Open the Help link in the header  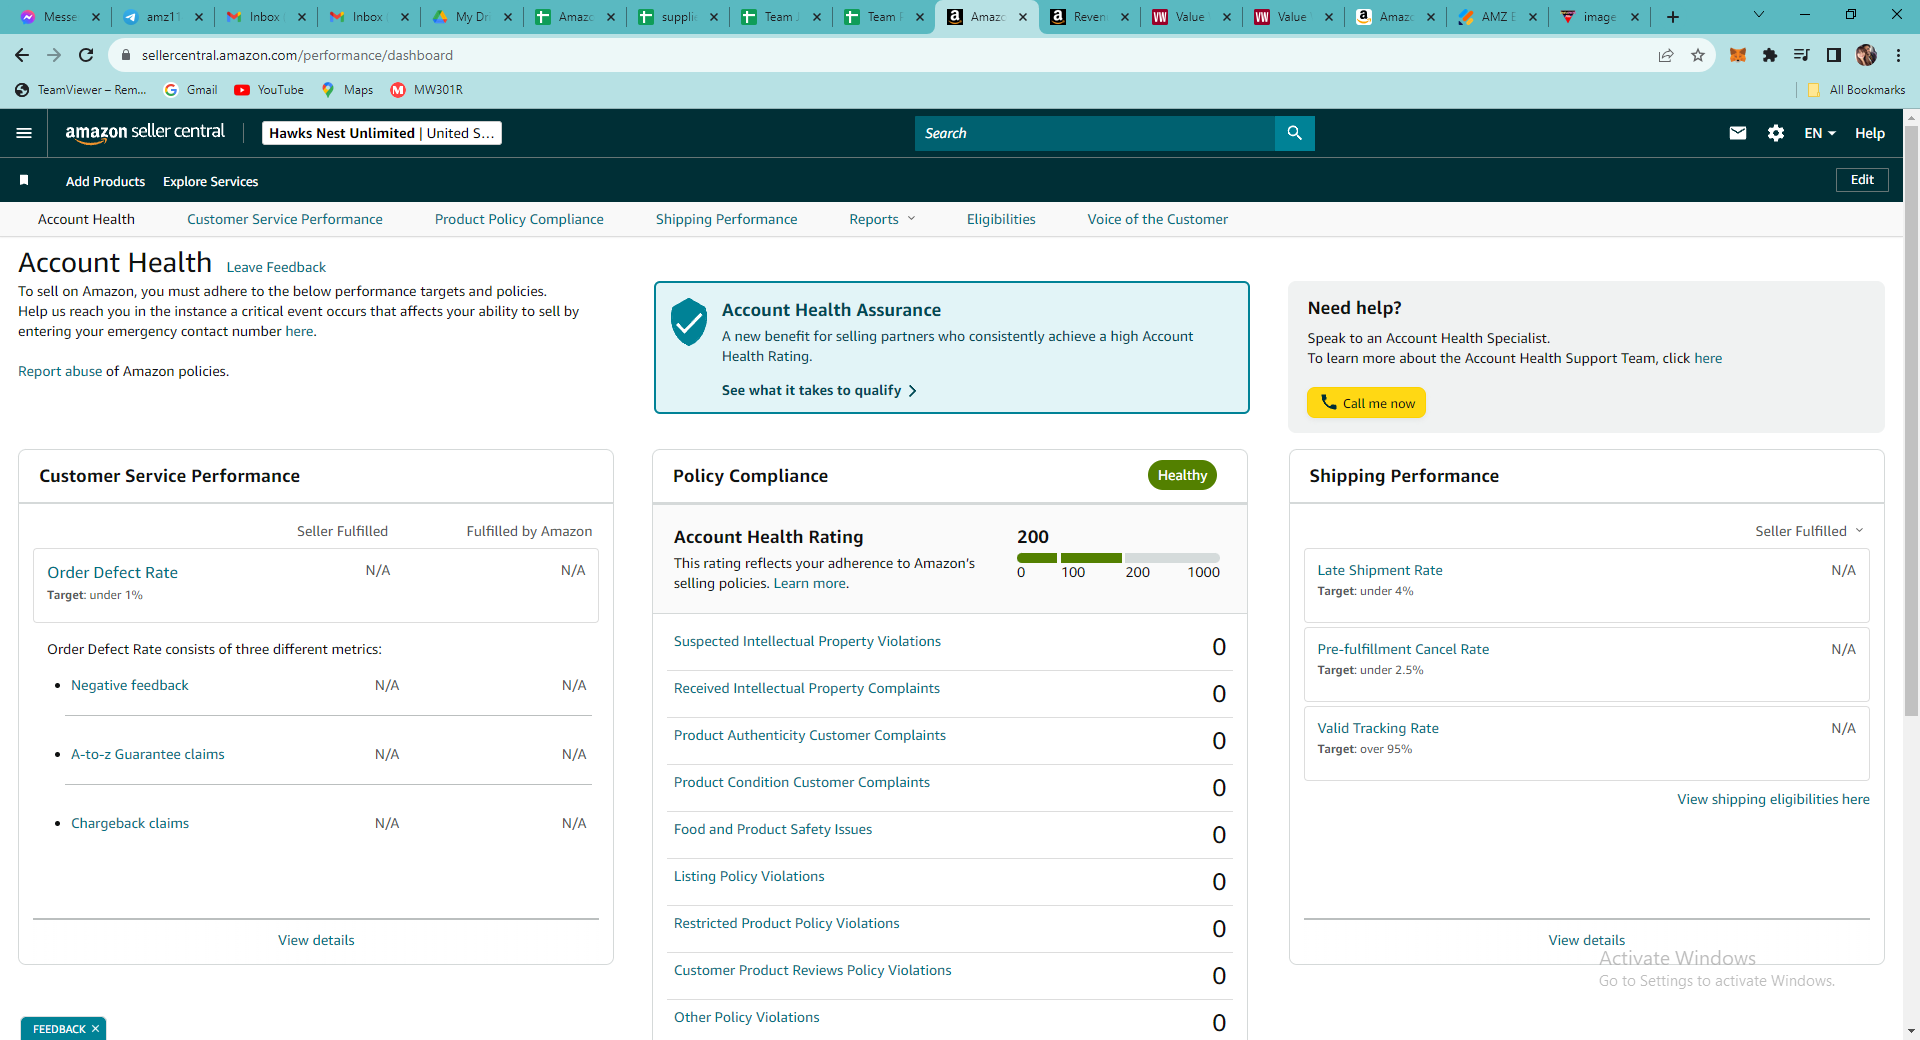pyautogui.click(x=1870, y=133)
